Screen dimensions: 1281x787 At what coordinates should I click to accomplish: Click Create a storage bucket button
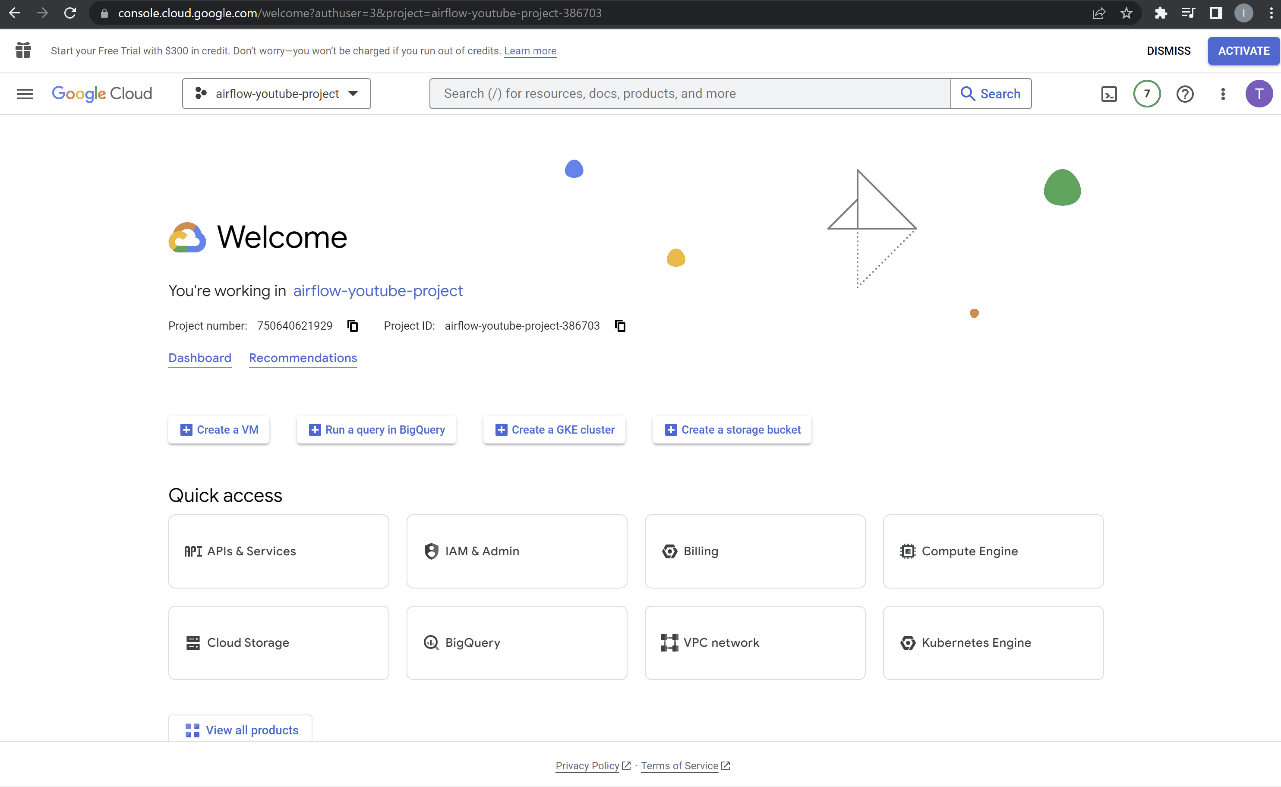click(732, 430)
